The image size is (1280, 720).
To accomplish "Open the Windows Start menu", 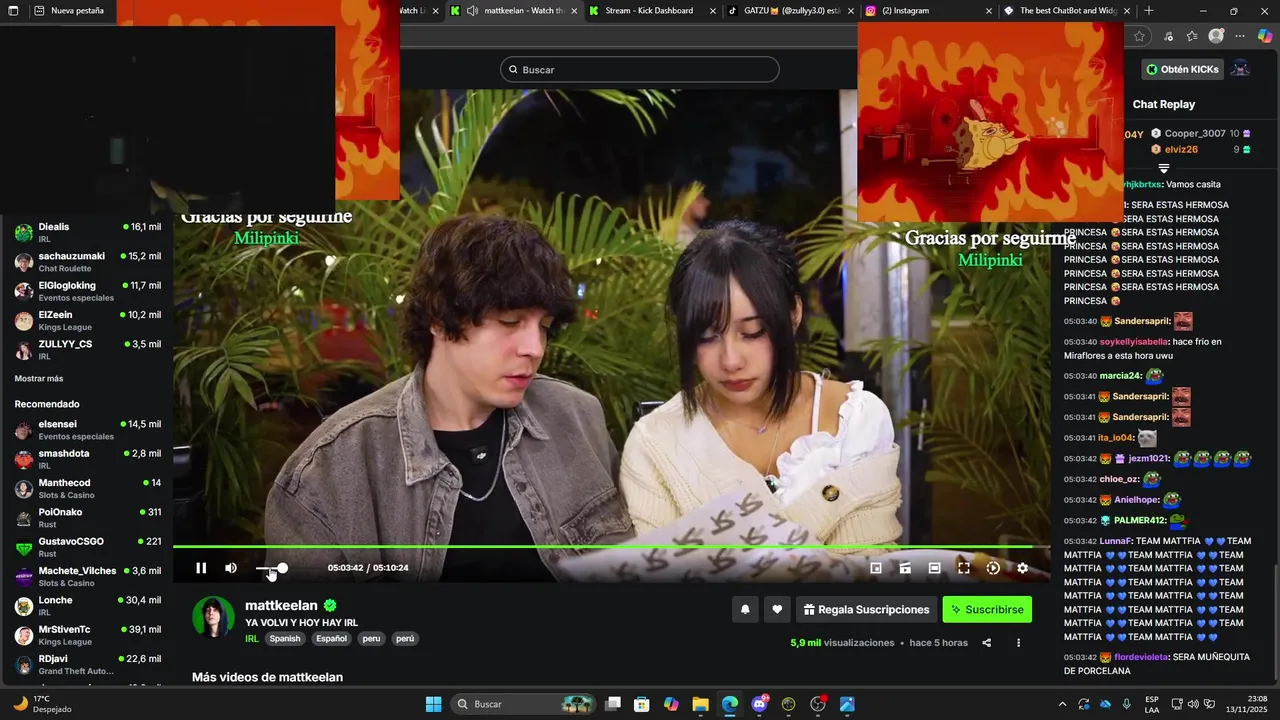I will coord(433,704).
